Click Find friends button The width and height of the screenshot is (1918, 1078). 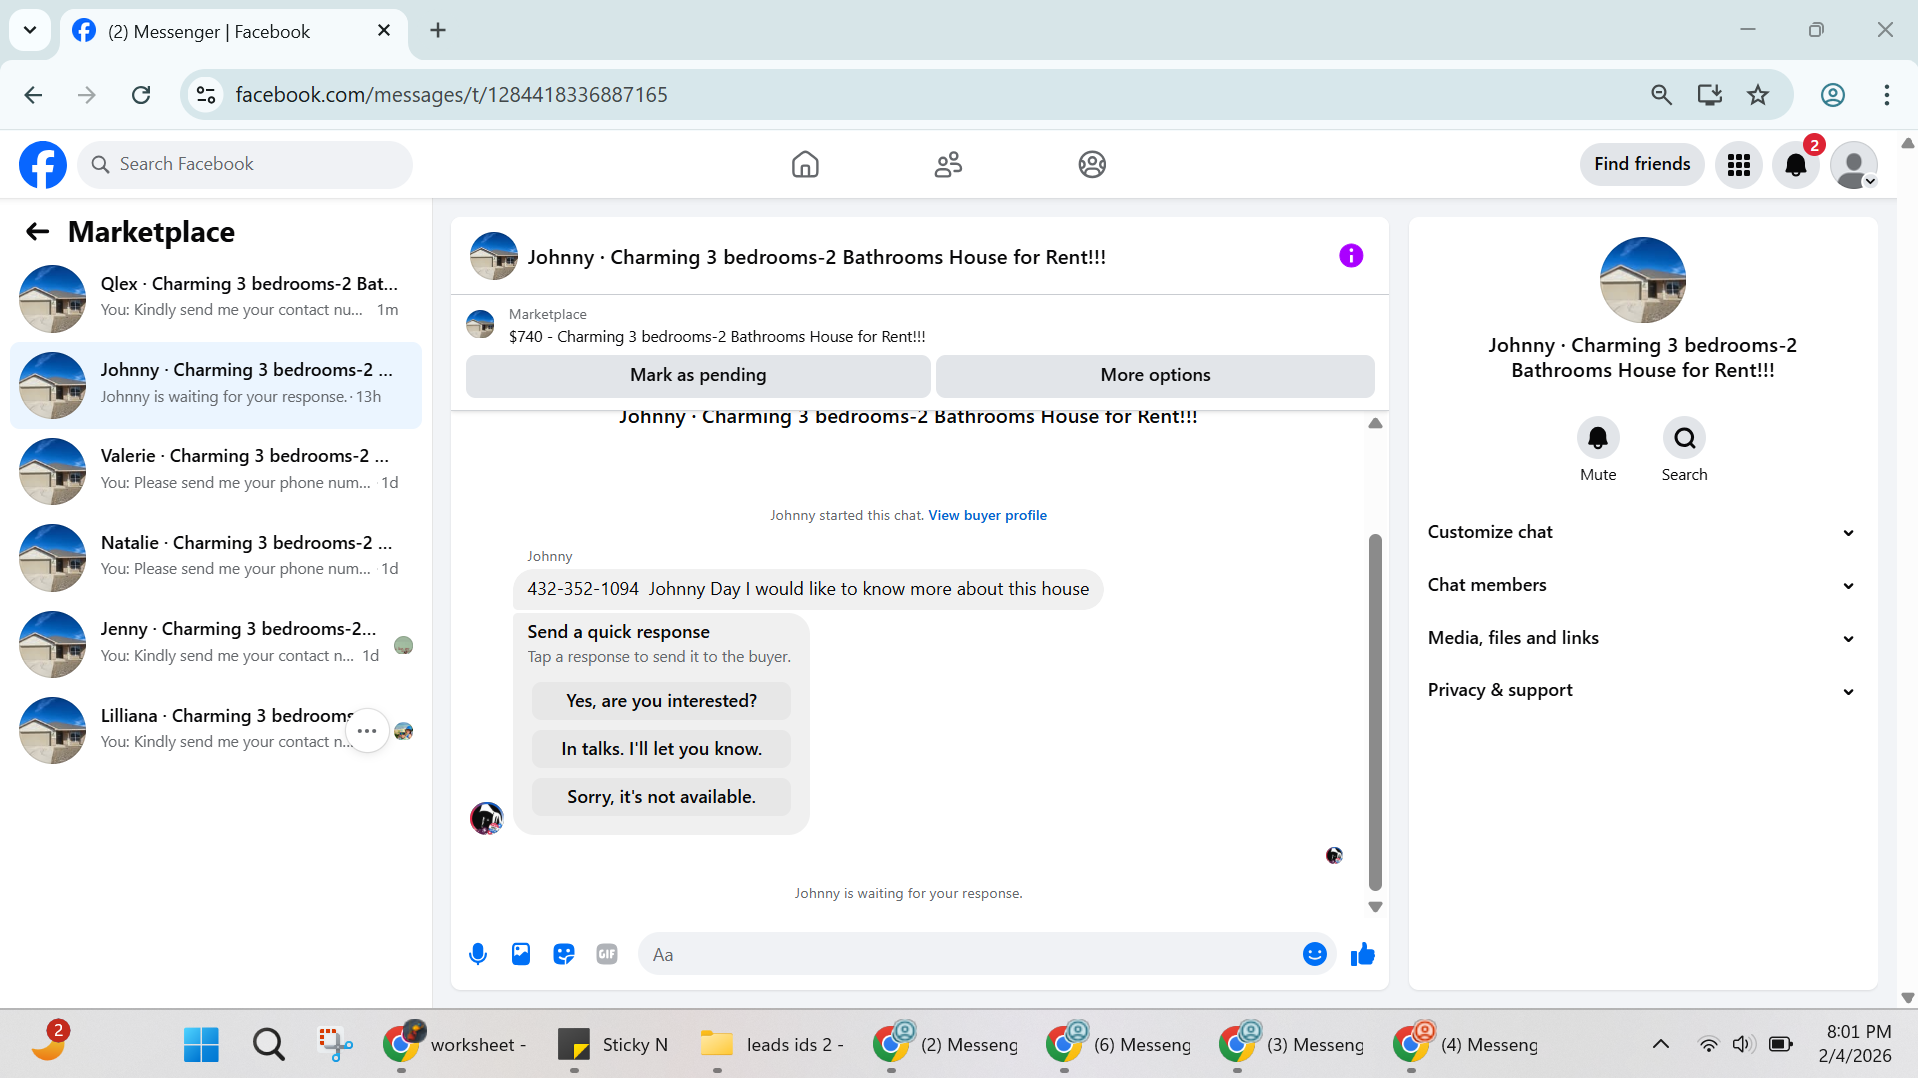1642,164
